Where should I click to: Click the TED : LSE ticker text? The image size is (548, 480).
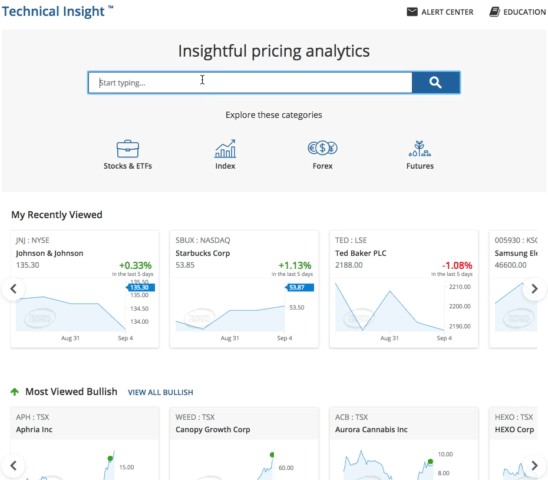pyautogui.click(x=351, y=240)
